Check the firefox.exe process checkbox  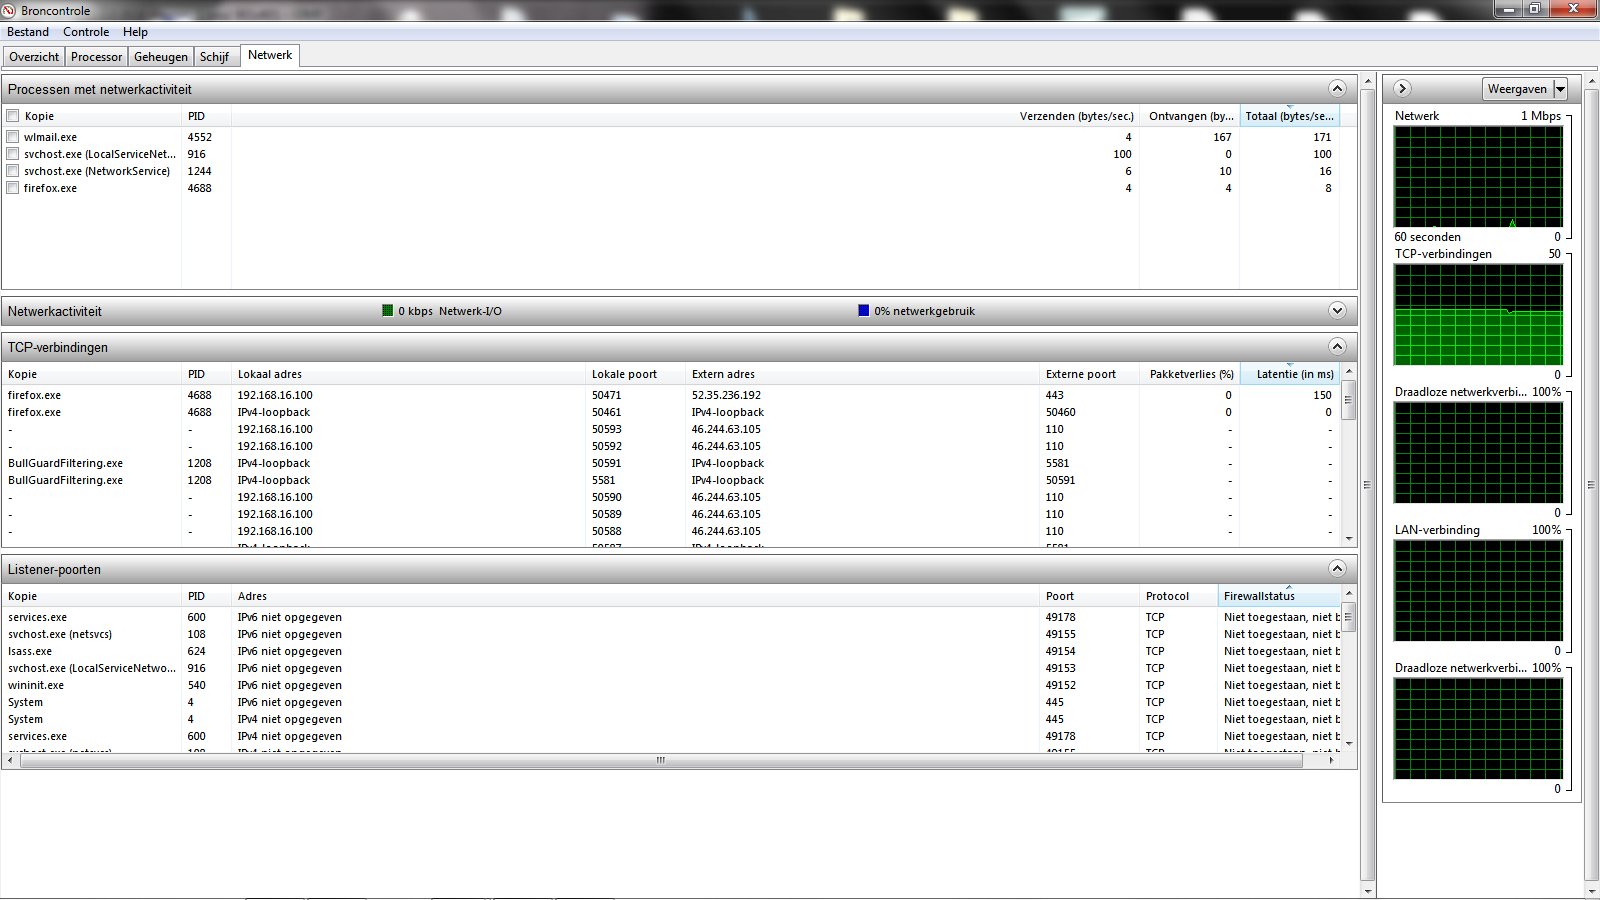[13, 188]
